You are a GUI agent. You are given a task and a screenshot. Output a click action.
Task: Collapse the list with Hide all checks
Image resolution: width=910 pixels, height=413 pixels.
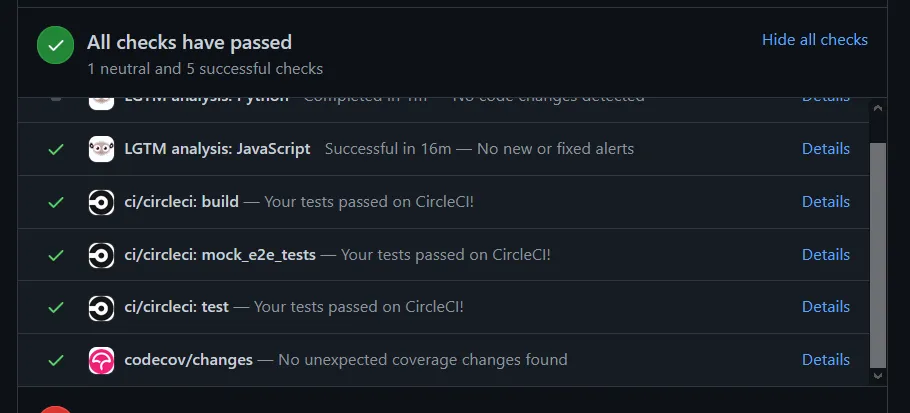click(814, 40)
